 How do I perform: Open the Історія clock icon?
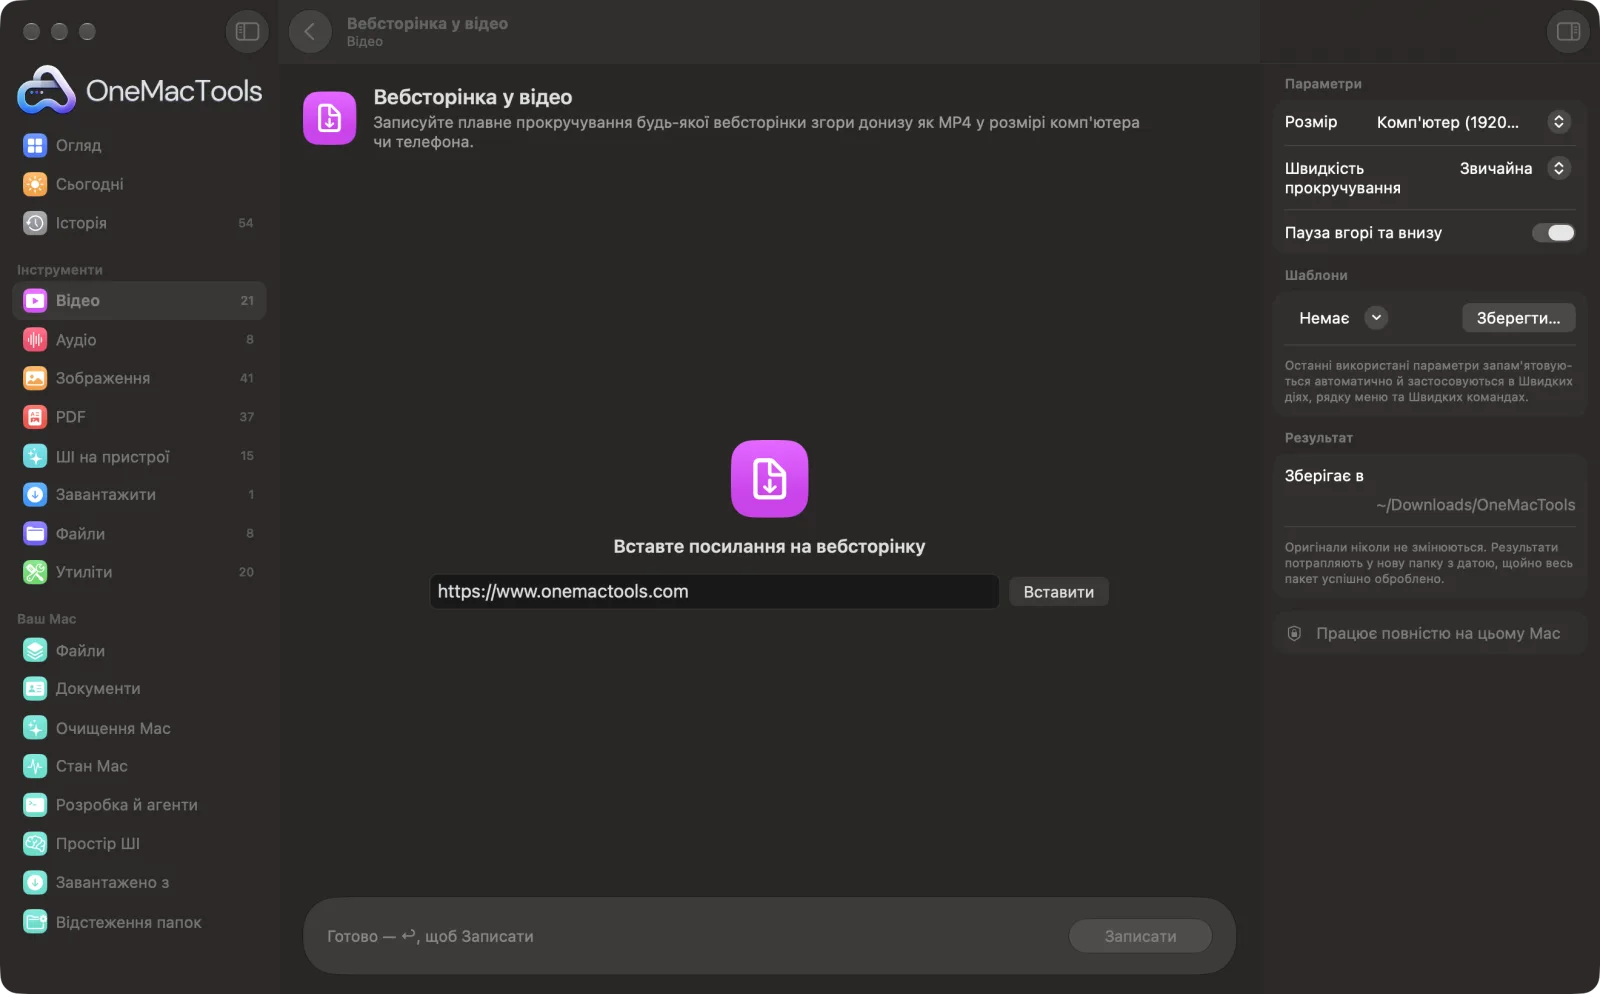click(x=35, y=223)
